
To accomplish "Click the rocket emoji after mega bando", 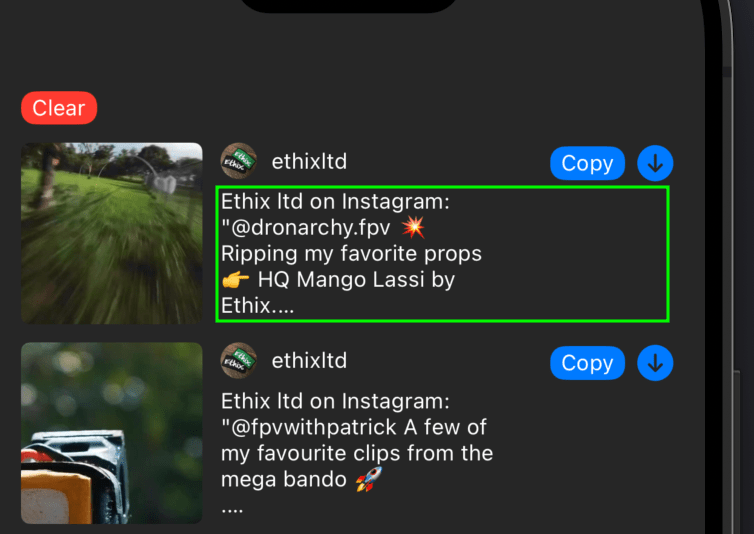I will [x=368, y=479].
